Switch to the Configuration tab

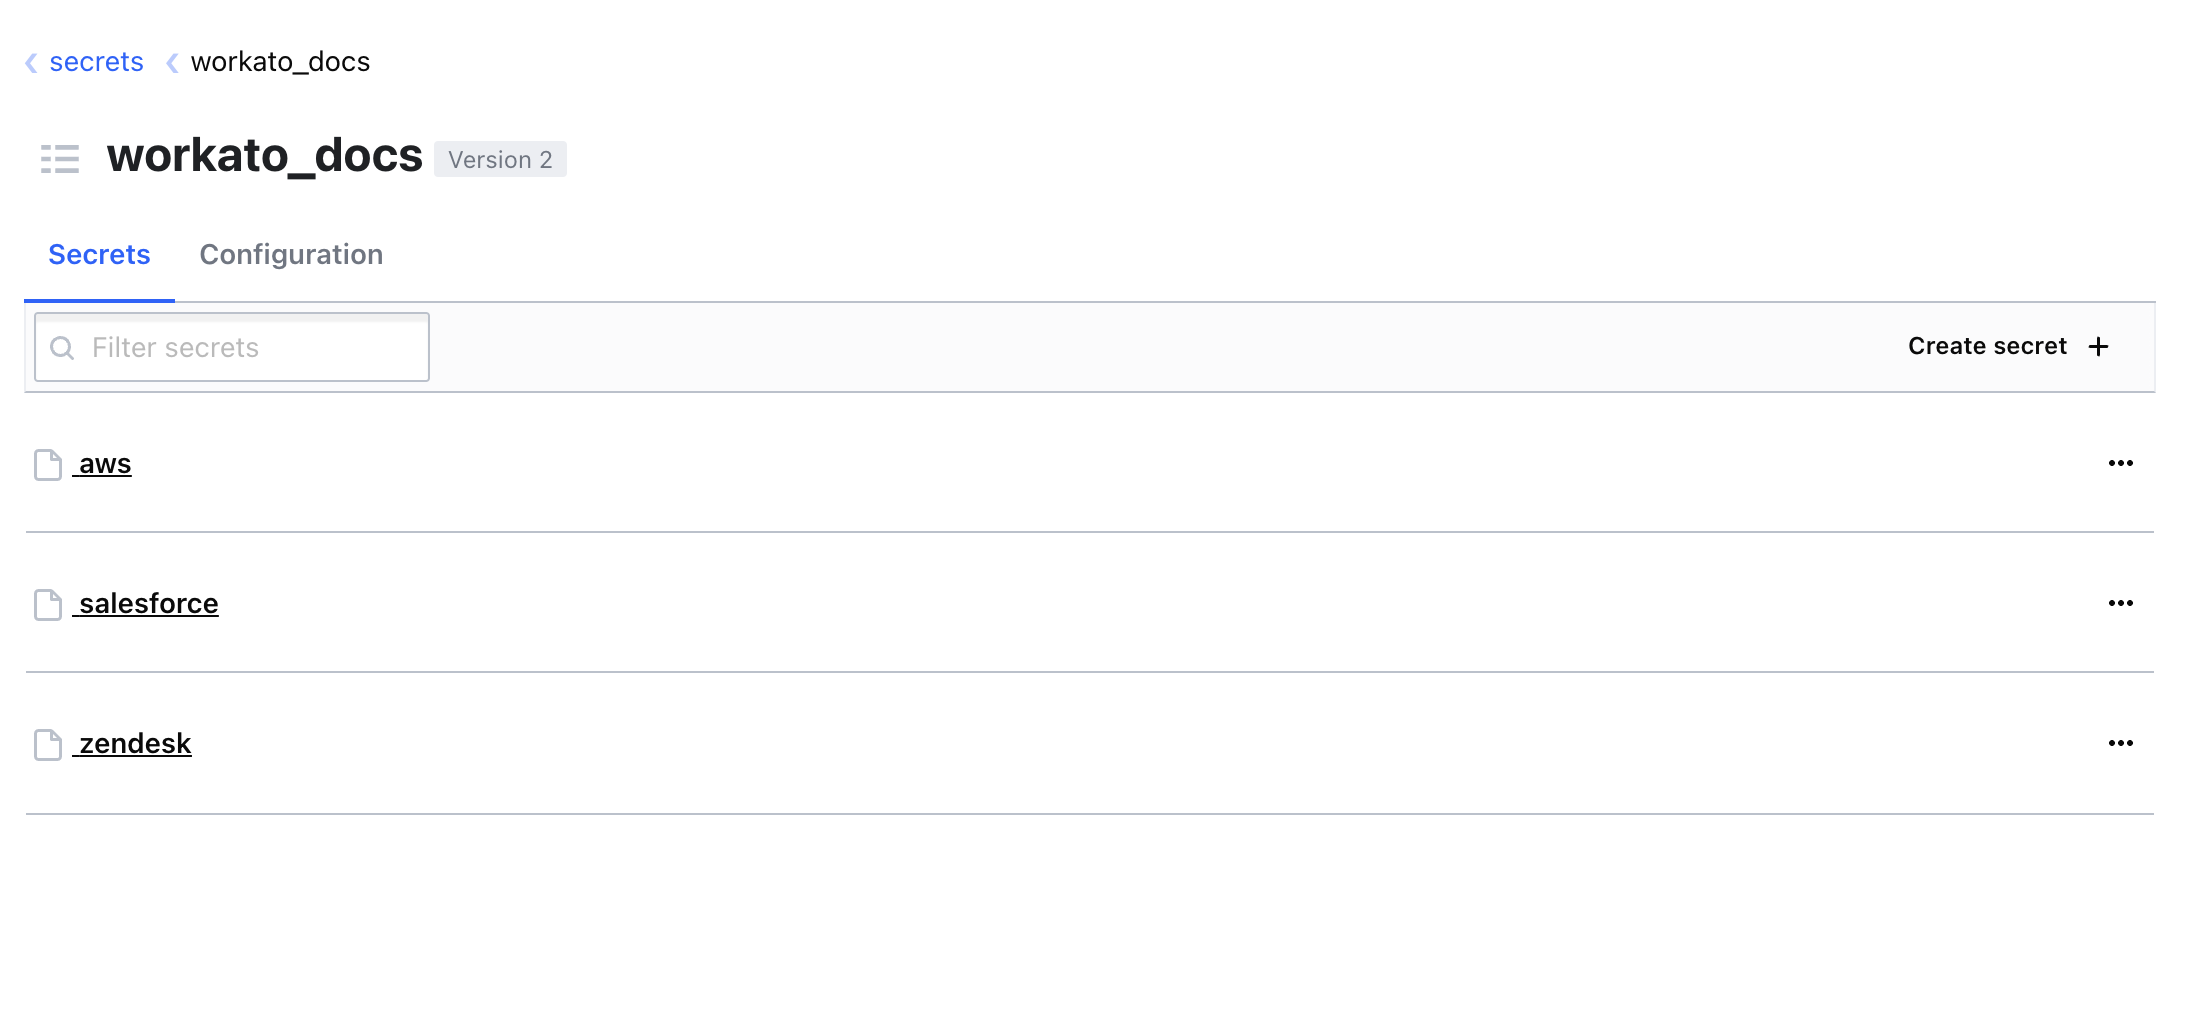(x=291, y=255)
